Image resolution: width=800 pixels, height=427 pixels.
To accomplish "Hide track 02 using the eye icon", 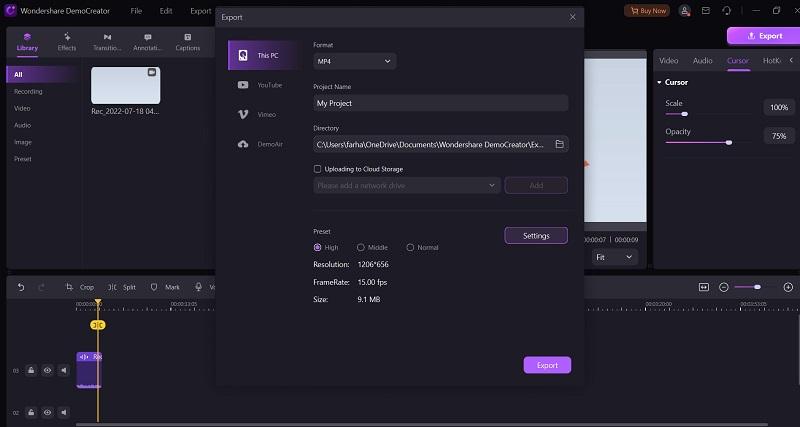I will [x=47, y=411].
